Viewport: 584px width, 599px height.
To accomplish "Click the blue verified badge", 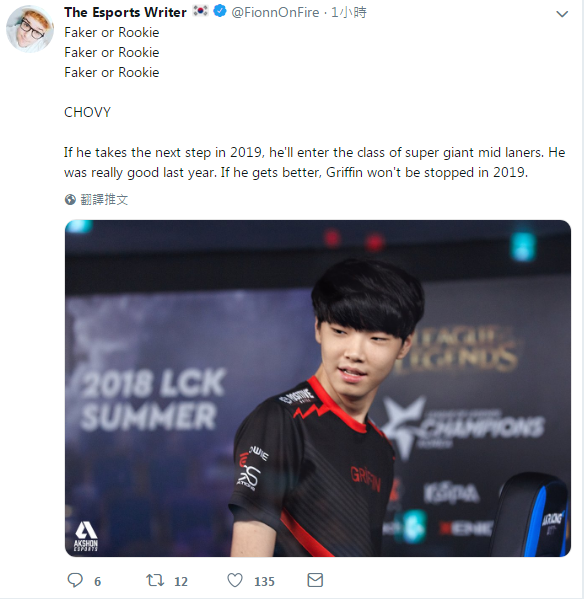I will pyautogui.click(x=220, y=11).
